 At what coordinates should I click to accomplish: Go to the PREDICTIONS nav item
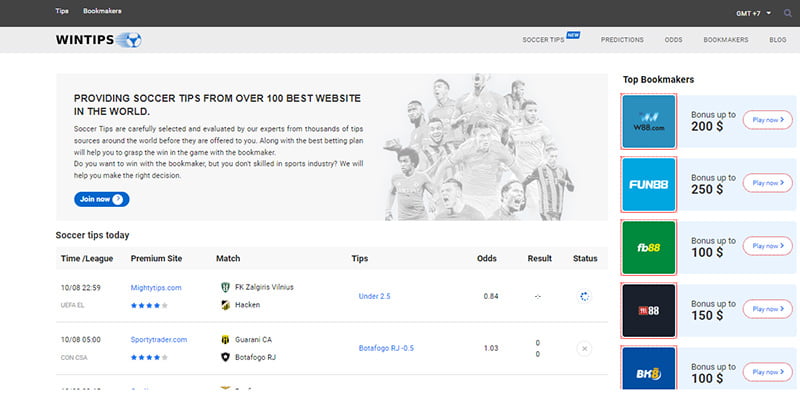622,40
